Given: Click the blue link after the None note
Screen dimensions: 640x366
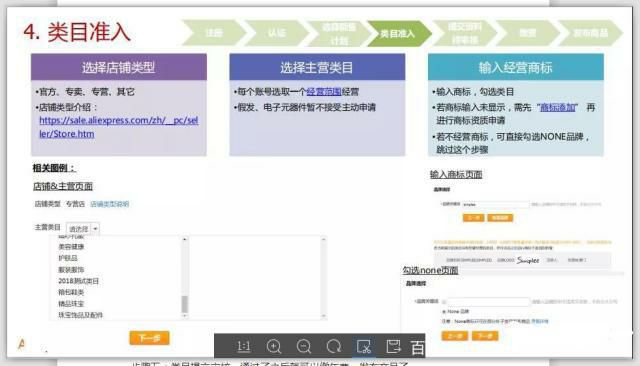Looking at the screenshot, I should [540, 321].
